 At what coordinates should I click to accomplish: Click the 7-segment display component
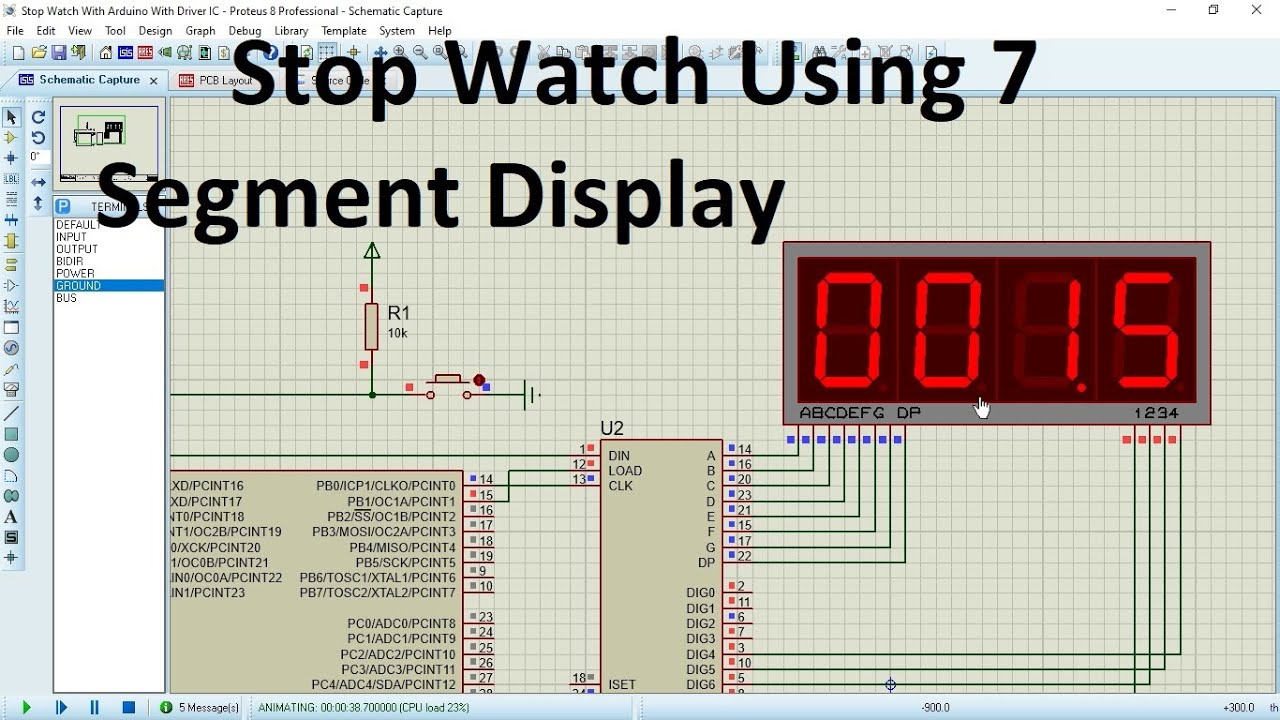click(997, 333)
